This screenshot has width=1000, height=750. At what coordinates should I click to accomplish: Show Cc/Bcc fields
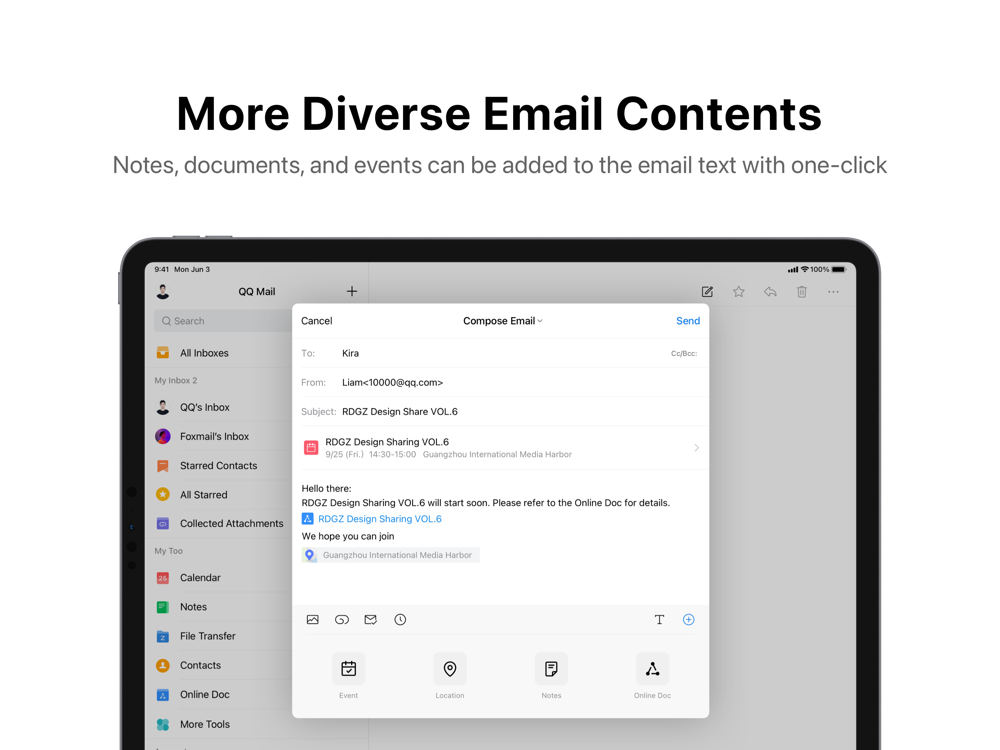click(x=684, y=353)
